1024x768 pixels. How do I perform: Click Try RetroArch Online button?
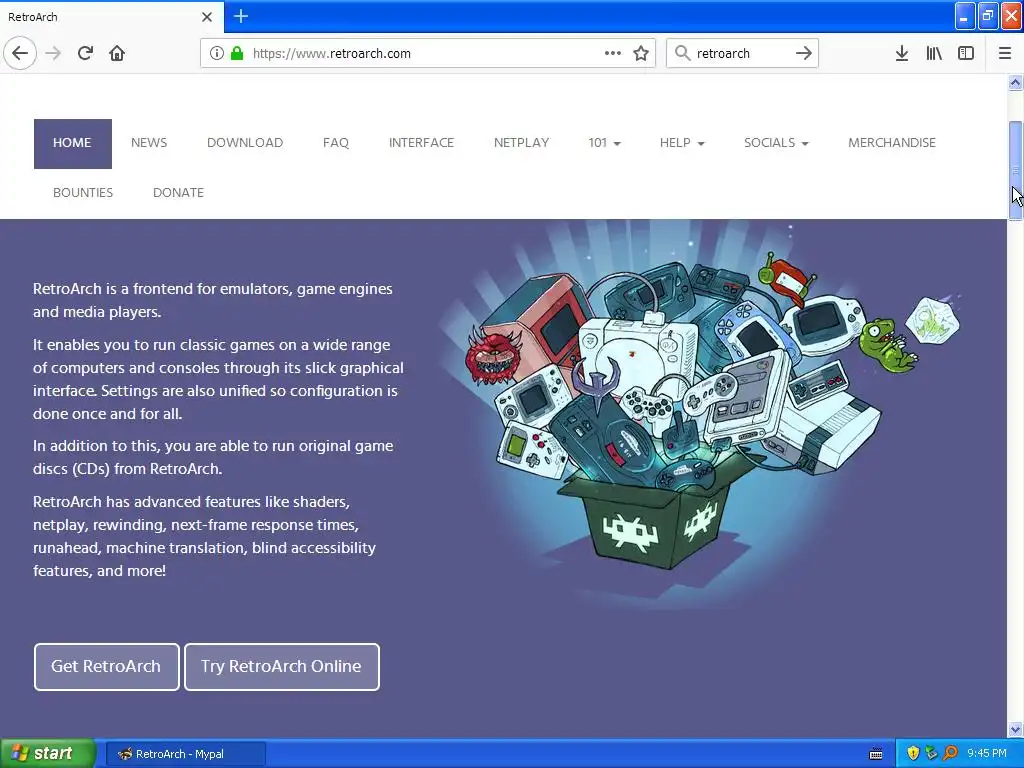tap(281, 667)
